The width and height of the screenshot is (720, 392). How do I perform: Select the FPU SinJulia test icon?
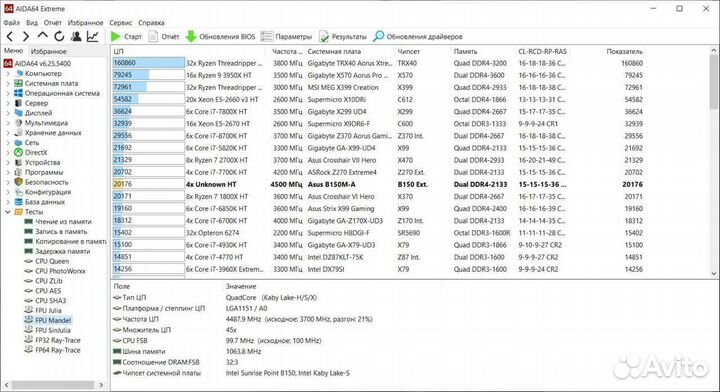click(28, 330)
